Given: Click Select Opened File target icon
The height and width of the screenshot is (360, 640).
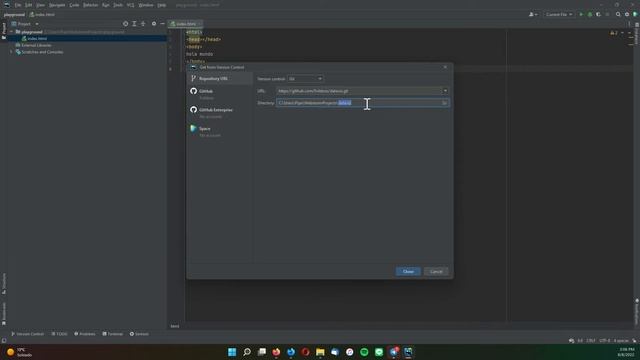Looking at the screenshot, I should 125,24.
